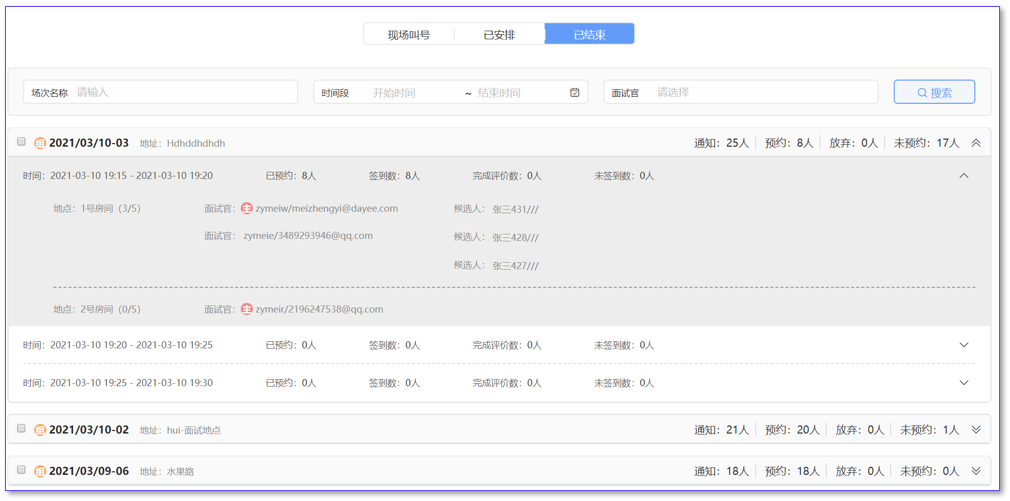Click session title 2021/03/09-06
The width and height of the screenshot is (1010, 501).
click(89, 471)
